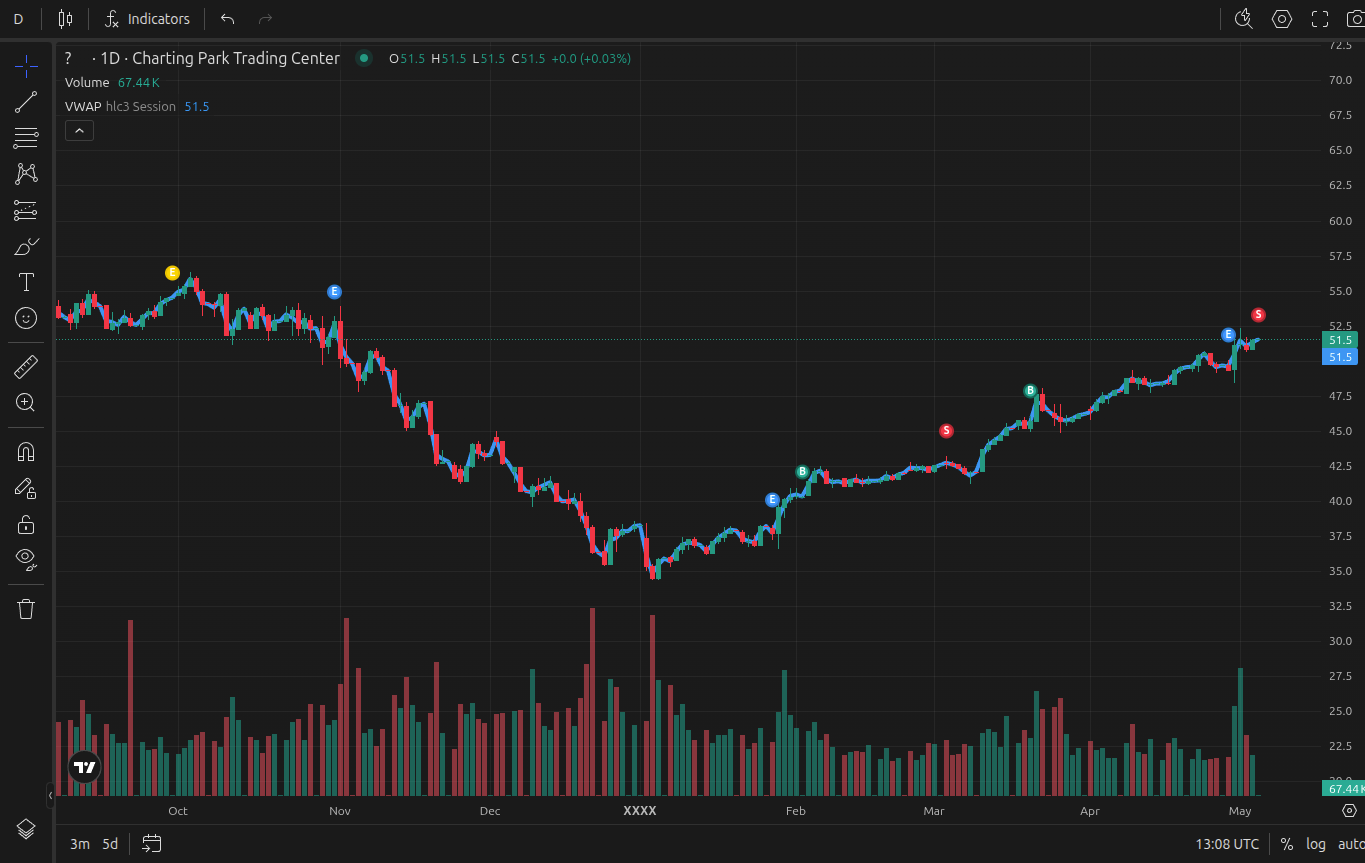The image size is (1365, 863).
Task: Open chart settings gear icon
Action: pyautogui.click(x=1282, y=18)
